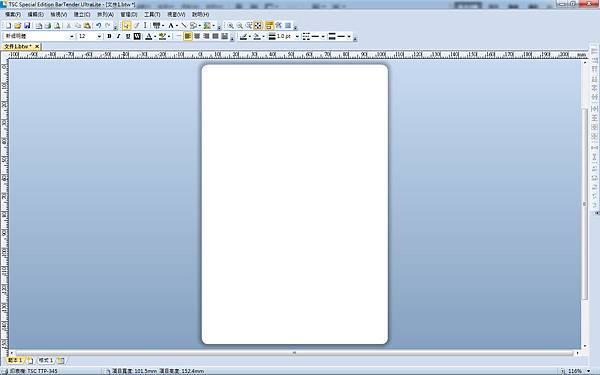Select the first bottom view tab
Image resolution: width=600 pixels, height=375 pixels.
tap(15, 360)
